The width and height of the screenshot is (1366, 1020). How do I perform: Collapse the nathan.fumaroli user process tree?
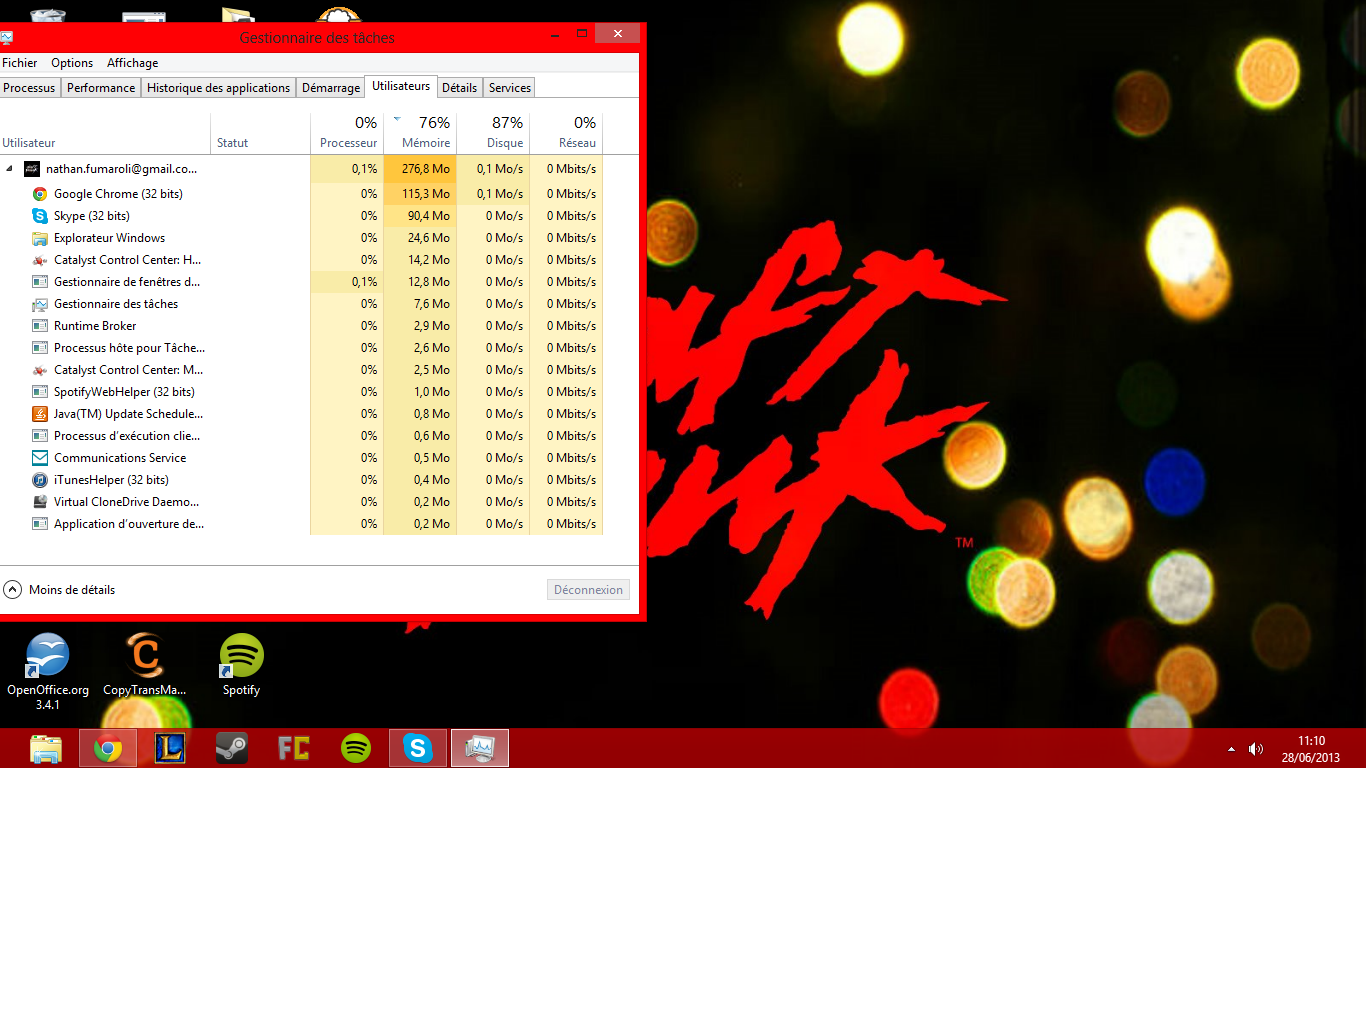click(9, 169)
